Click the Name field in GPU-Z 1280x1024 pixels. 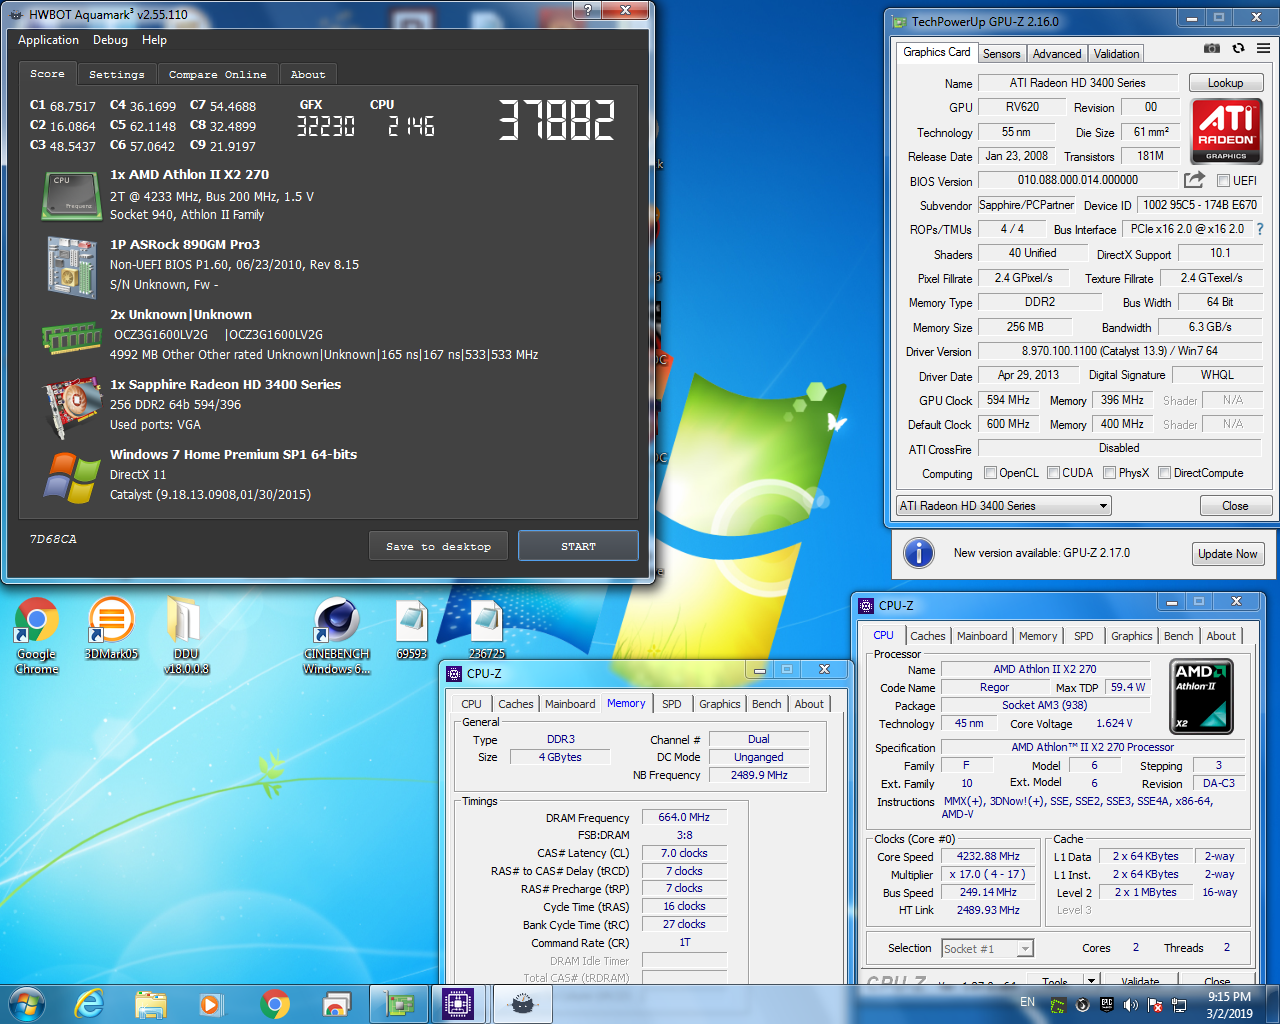pos(1077,83)
